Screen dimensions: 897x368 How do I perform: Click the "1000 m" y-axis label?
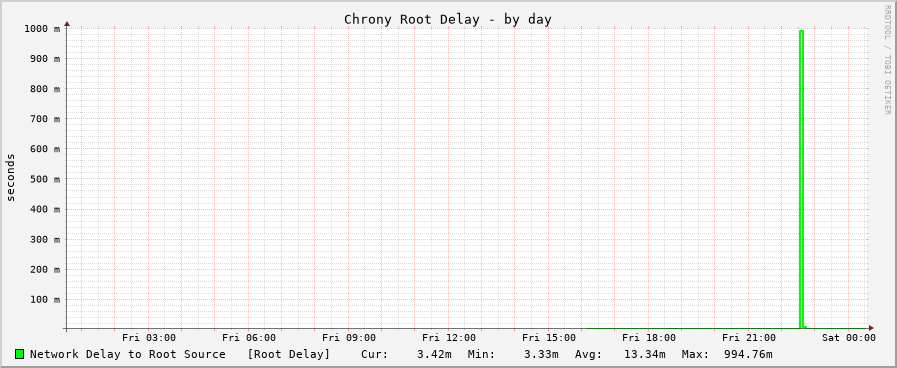point(42,29)
